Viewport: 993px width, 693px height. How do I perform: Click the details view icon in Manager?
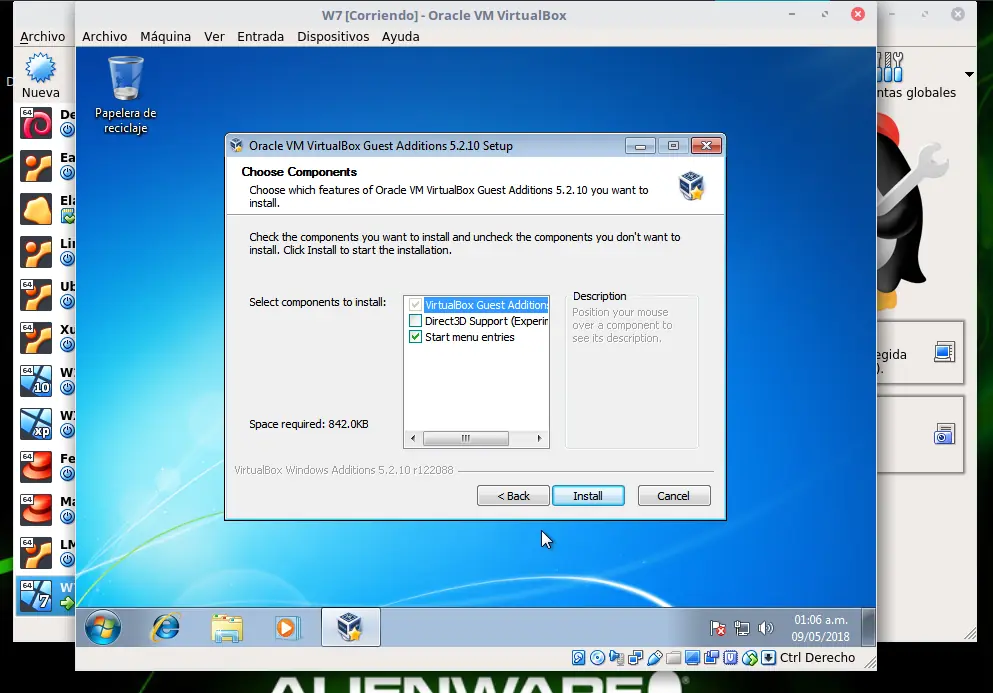pyautogui.click(x=944, y=352)
